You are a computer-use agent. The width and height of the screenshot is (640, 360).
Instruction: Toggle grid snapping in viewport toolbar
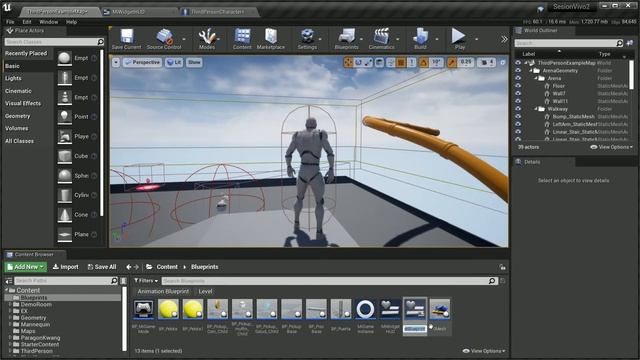point(401,62)
